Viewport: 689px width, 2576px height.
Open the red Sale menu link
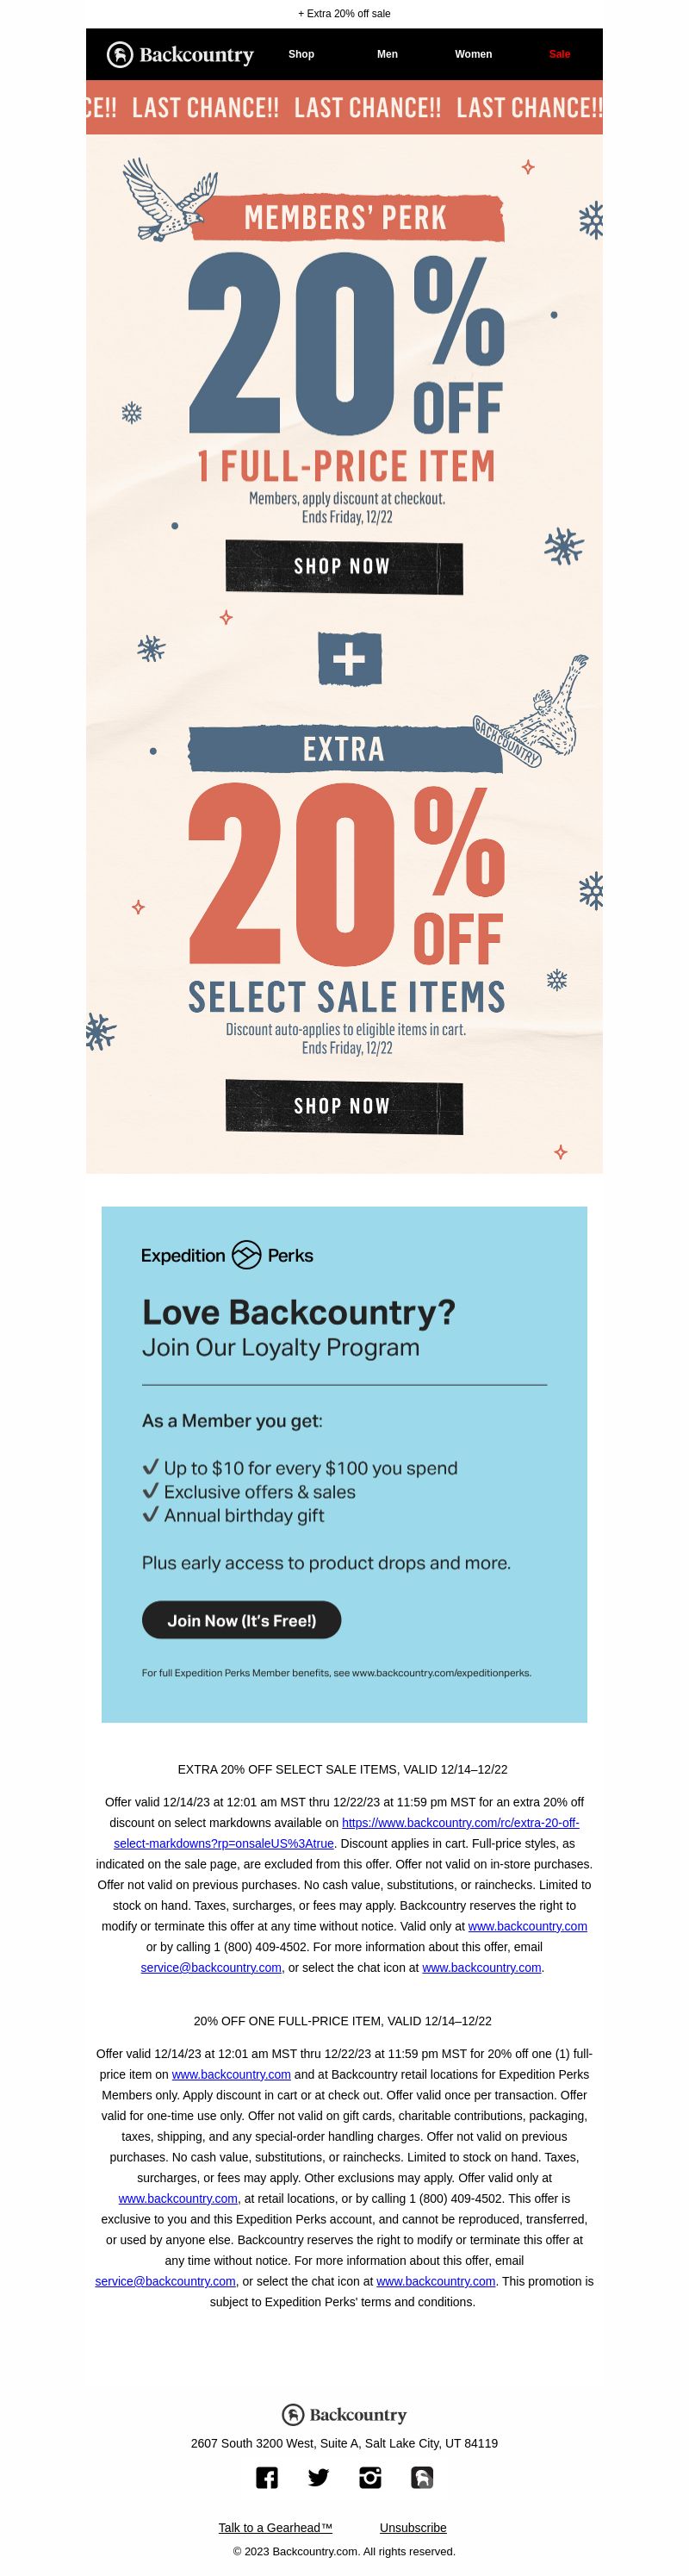point(559,54)
